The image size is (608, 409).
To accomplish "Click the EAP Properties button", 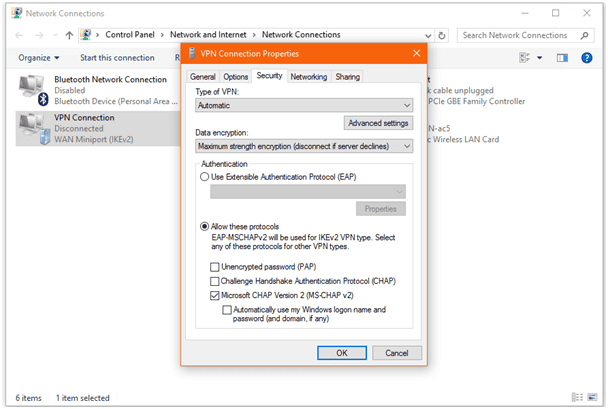I will [x=381, y=209].
